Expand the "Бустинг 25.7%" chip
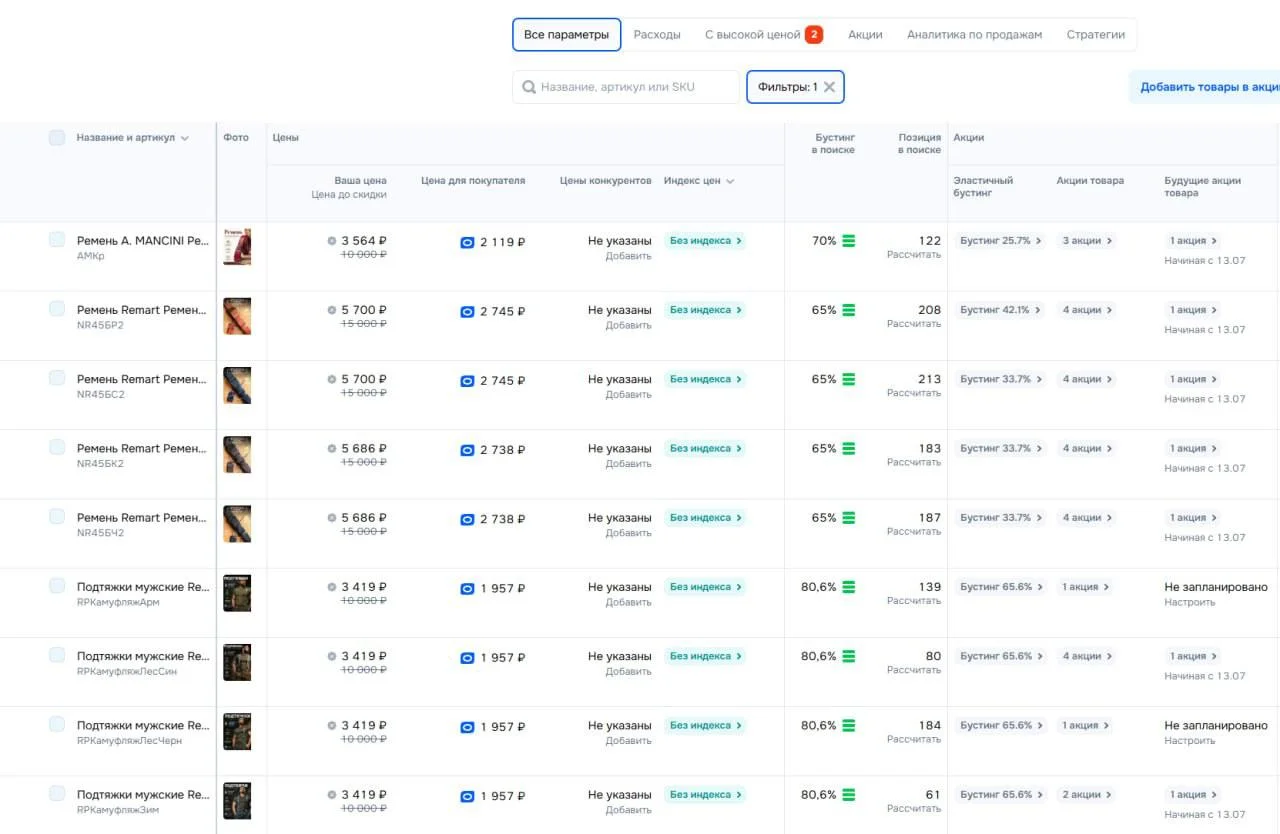 [x=1000, y=241]
